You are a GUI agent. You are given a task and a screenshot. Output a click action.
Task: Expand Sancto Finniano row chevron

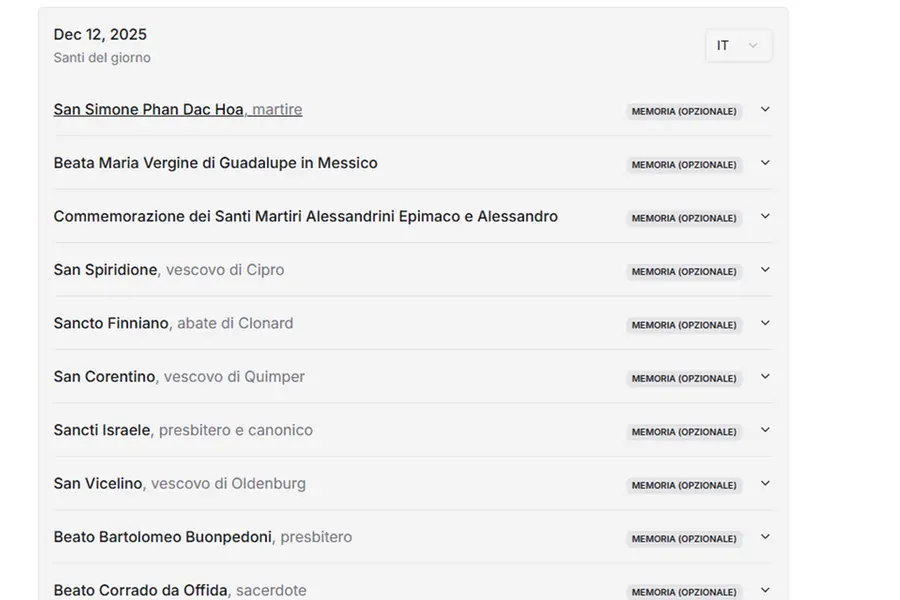click(x=765, y=324)
